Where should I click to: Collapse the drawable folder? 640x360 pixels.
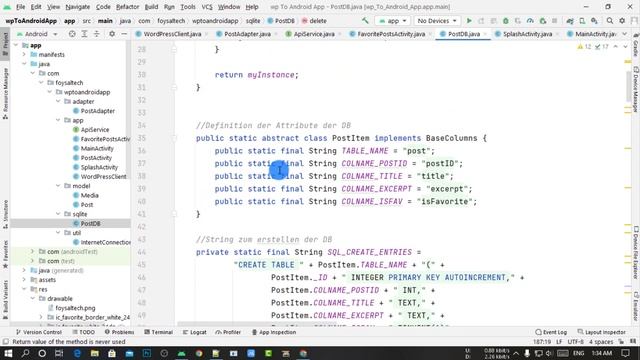point(33,298)
